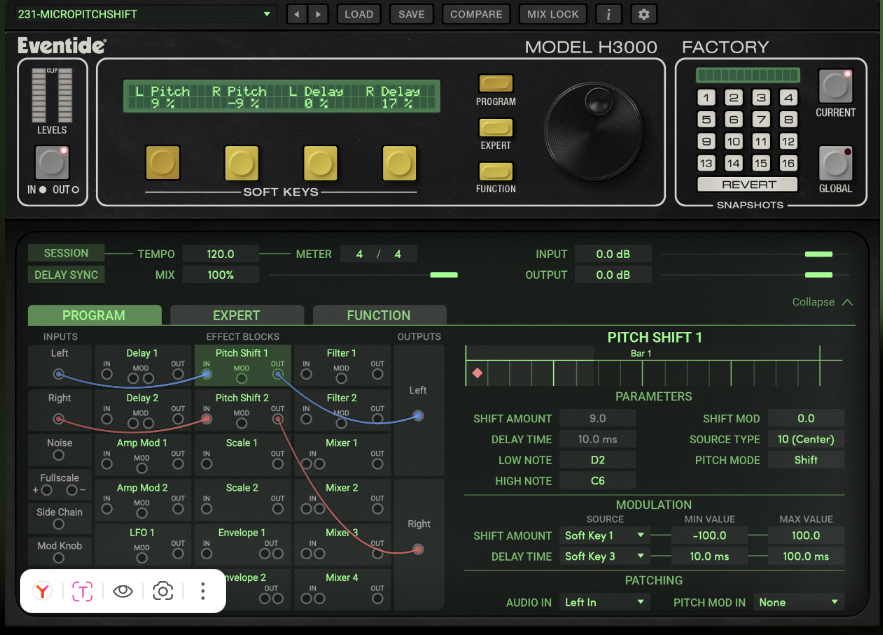Click the Mod Knob input jack
The height and width of the screenshot is (635, 883).
pos(59,558)
